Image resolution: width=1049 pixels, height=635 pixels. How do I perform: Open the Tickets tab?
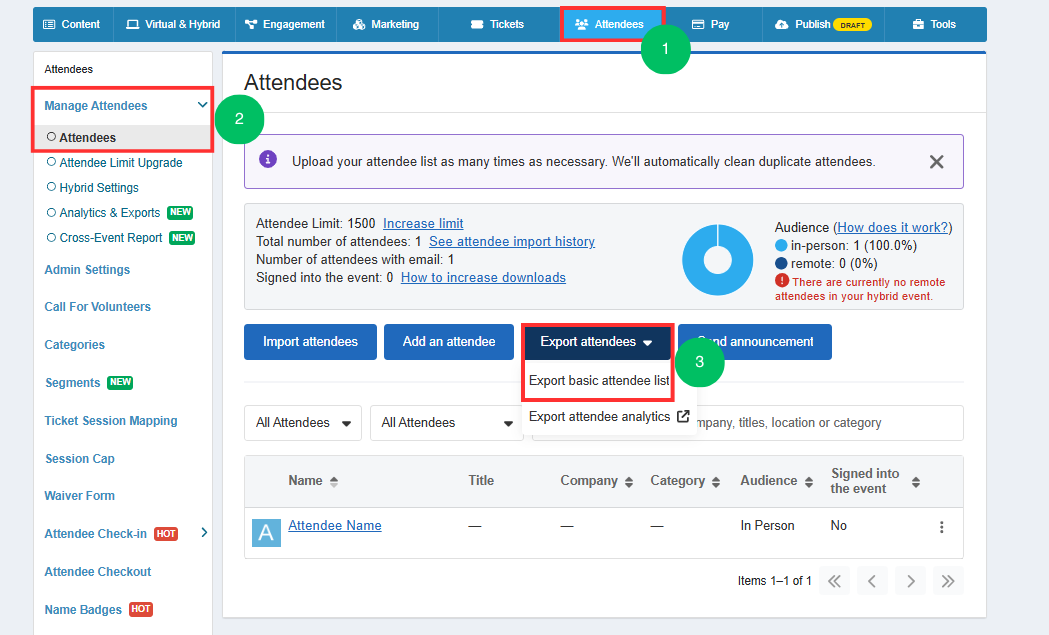[x=498, y=24]
